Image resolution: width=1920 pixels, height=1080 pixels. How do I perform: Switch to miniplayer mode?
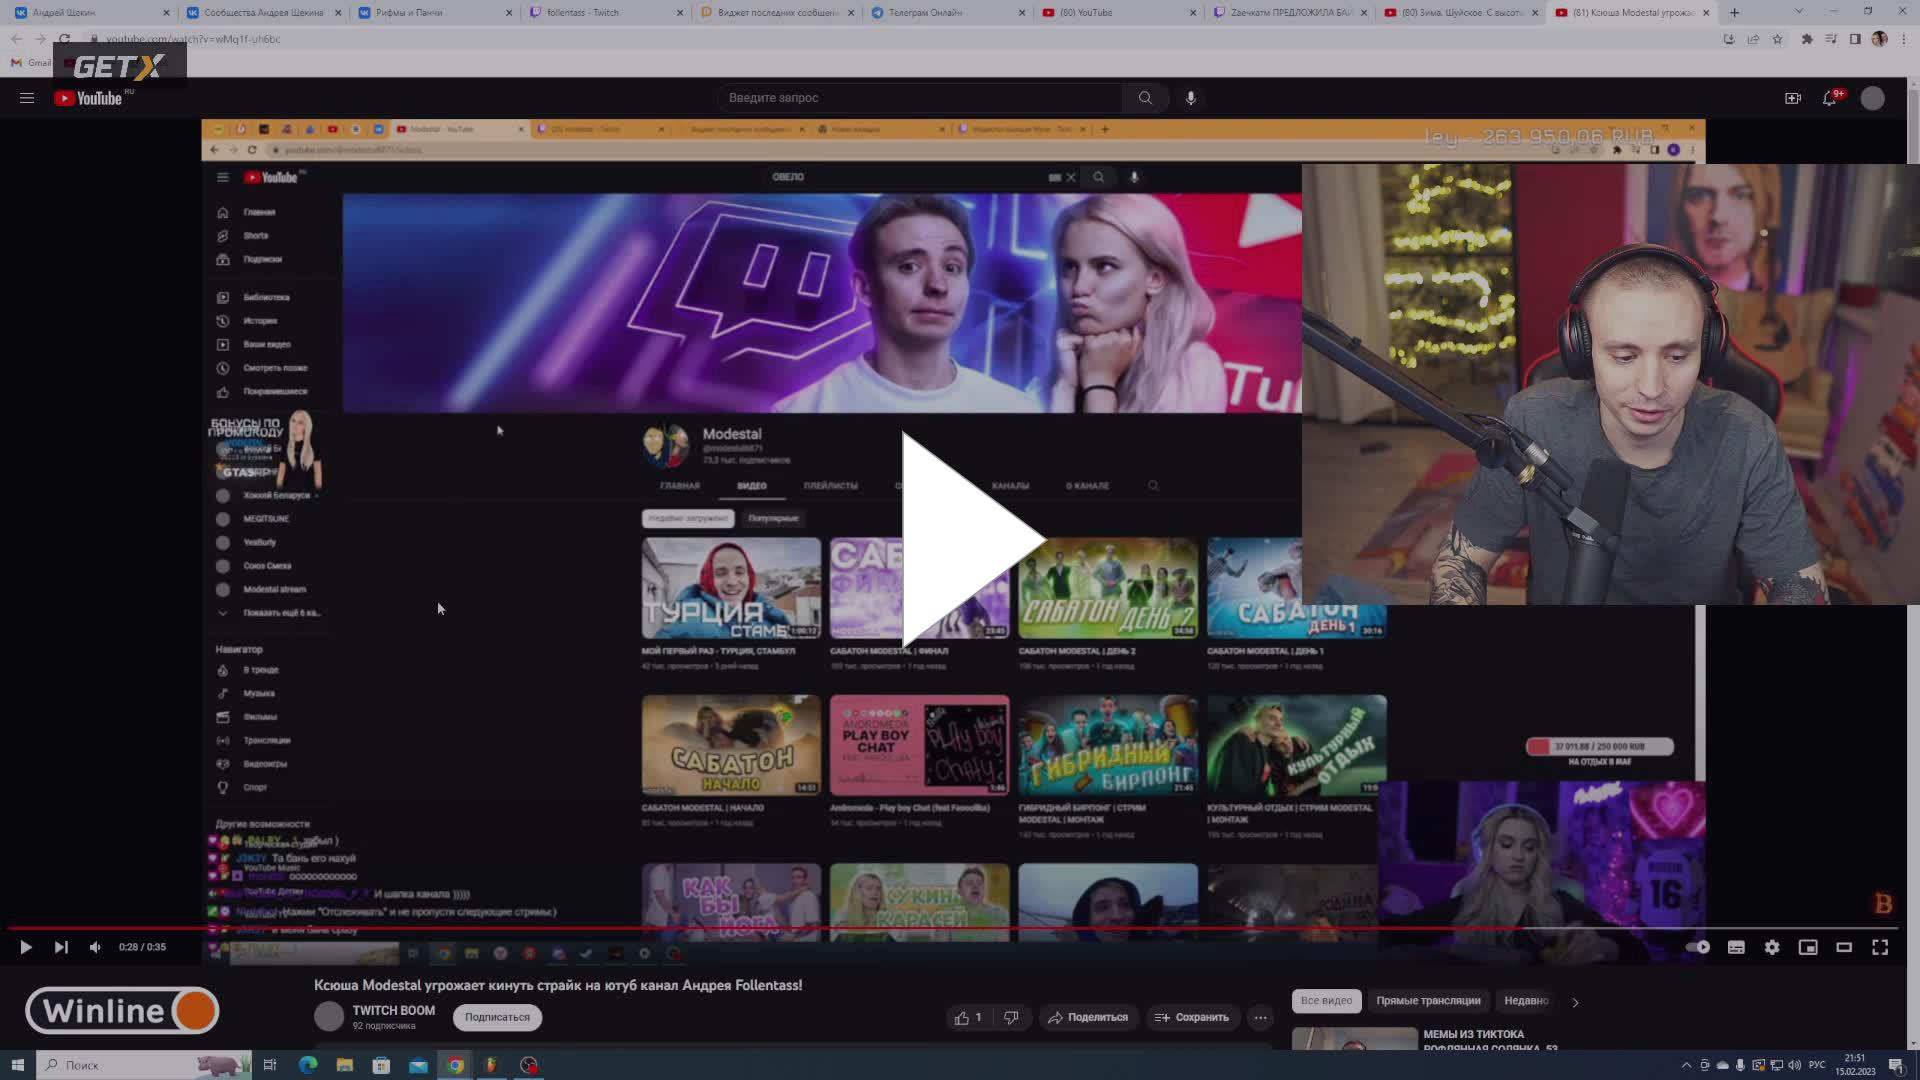coord(1808,947)
